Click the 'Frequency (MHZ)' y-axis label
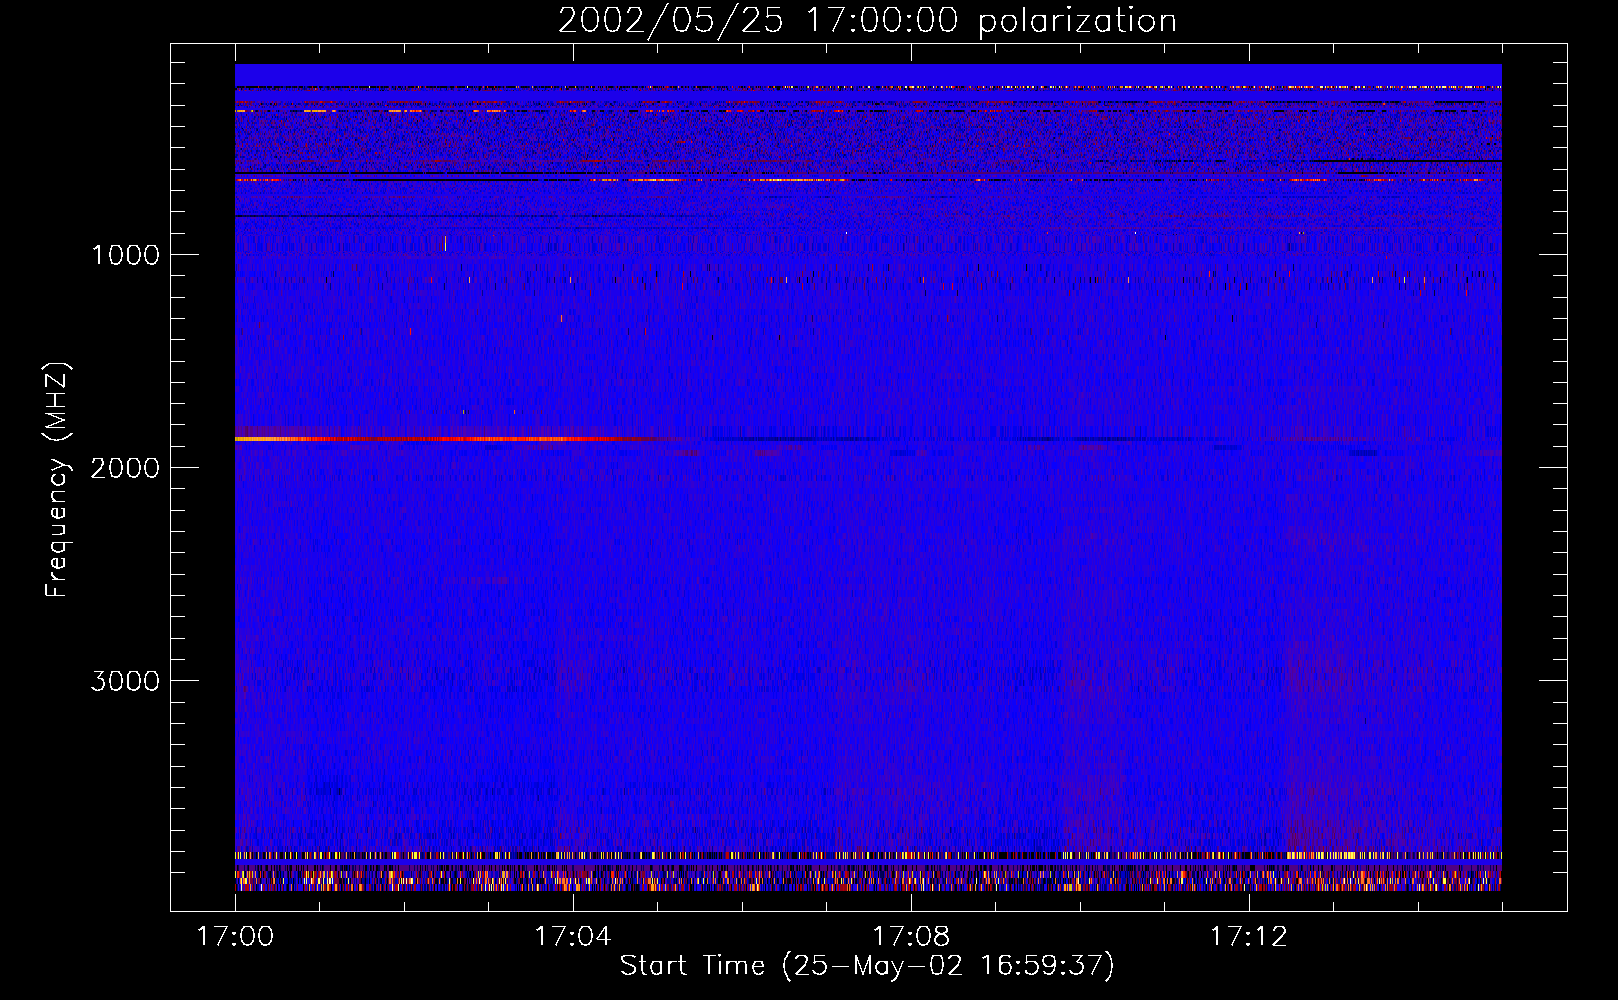This screenshot has width=1618, height=1000. pos(58,480)
